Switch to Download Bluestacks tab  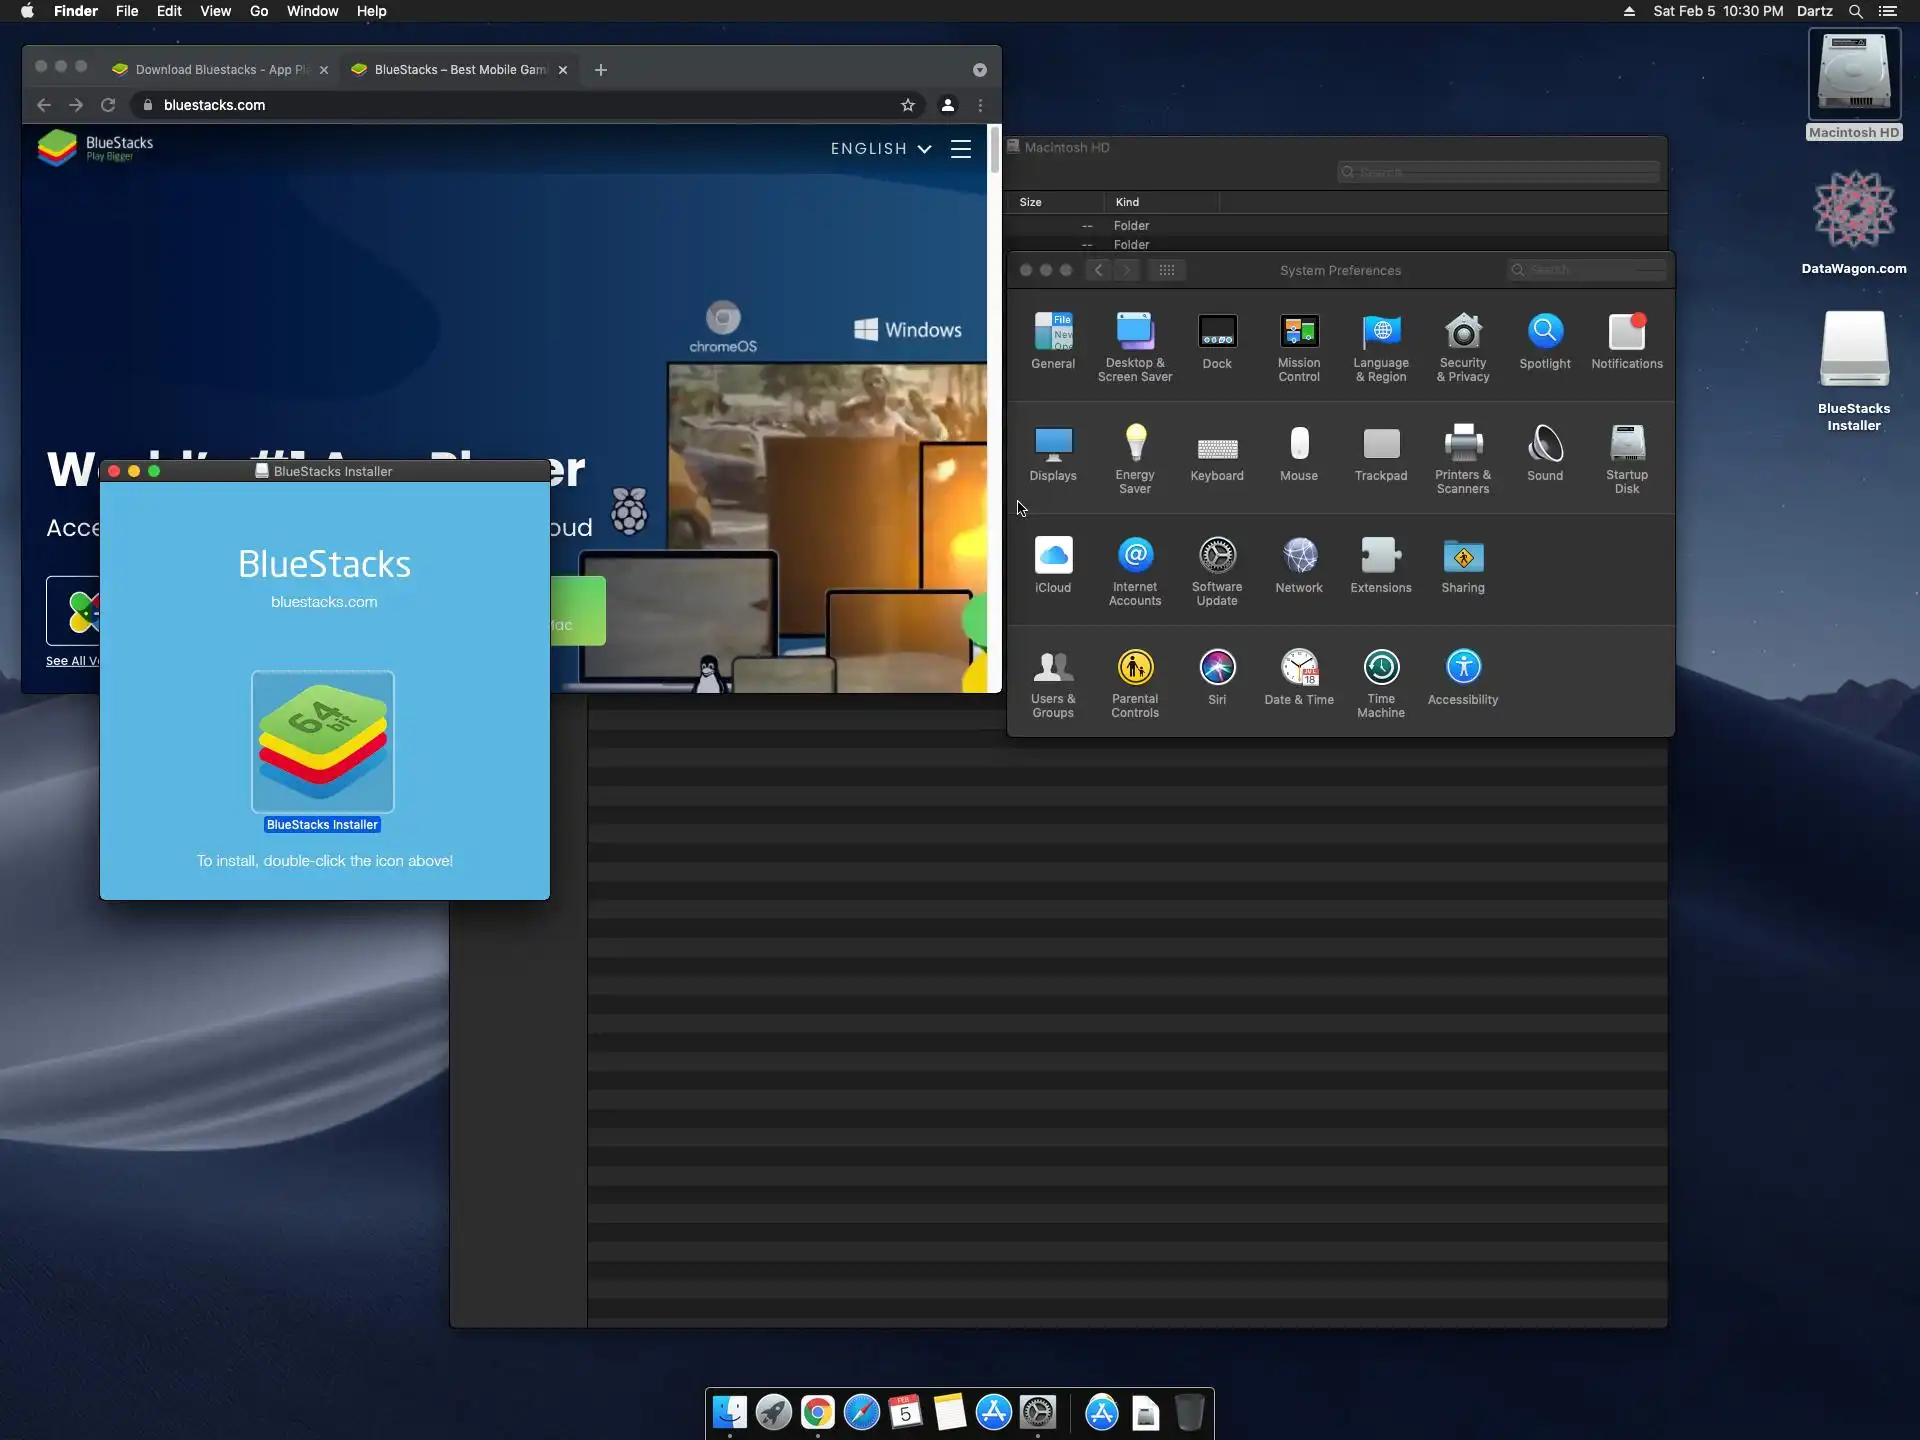pos(220,70)
